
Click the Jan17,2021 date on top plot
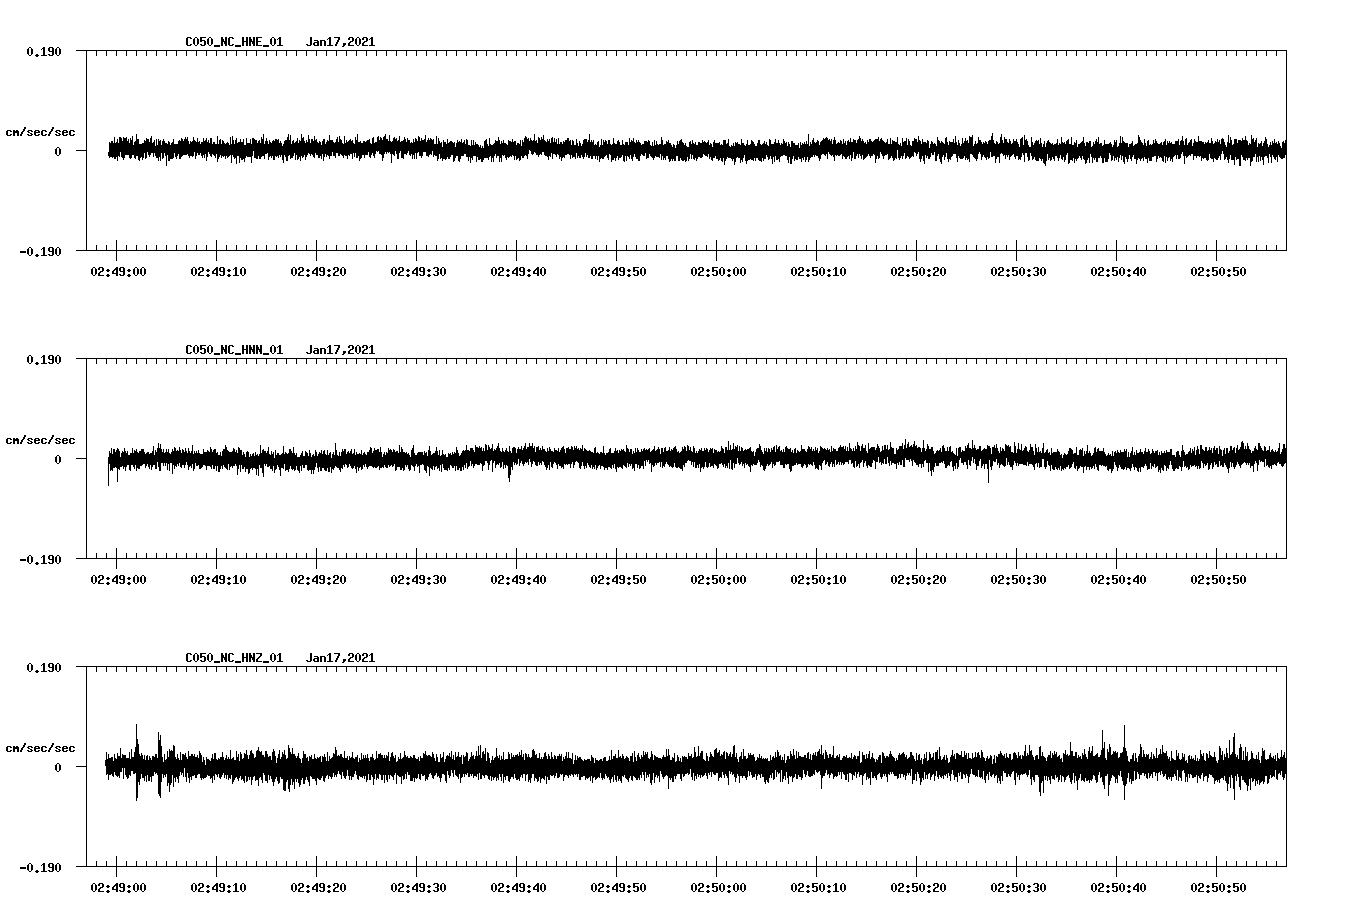[x=340, y=42]
